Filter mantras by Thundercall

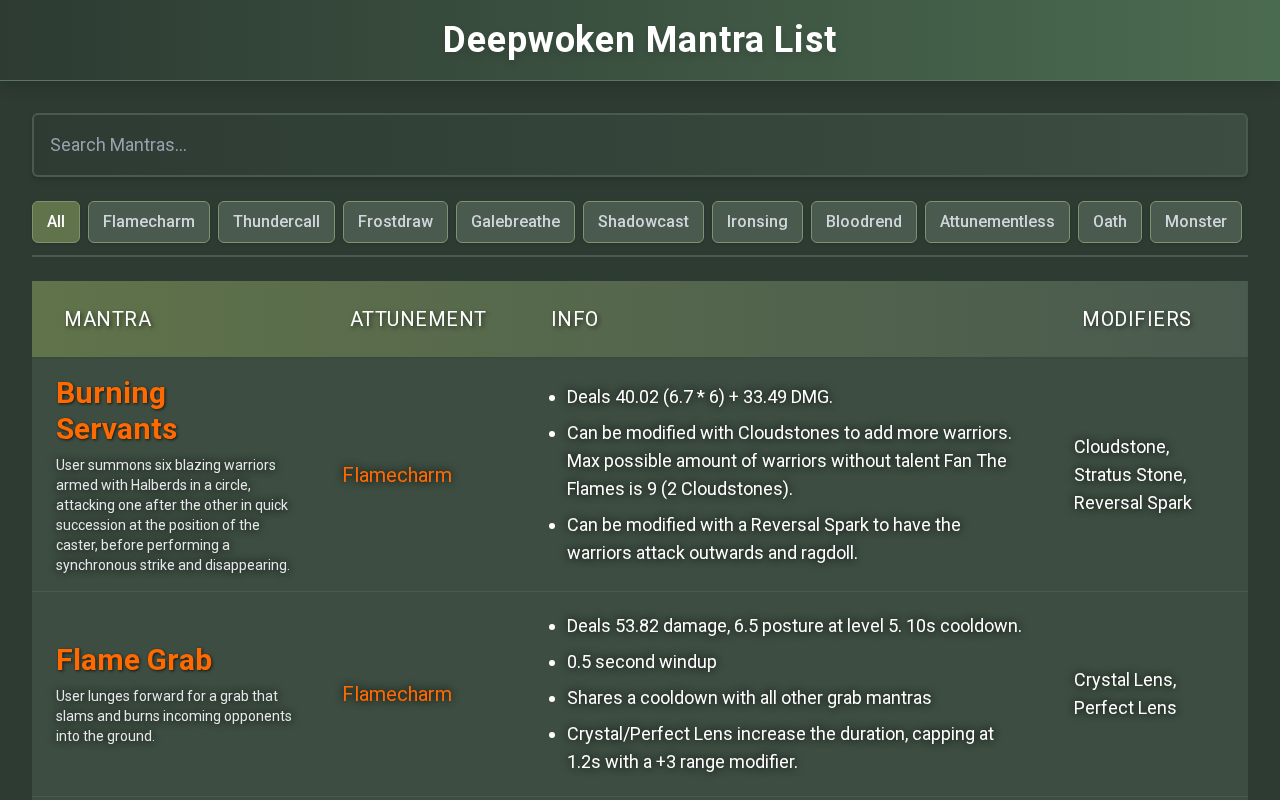pyautogui.click(x=276, y=222)
